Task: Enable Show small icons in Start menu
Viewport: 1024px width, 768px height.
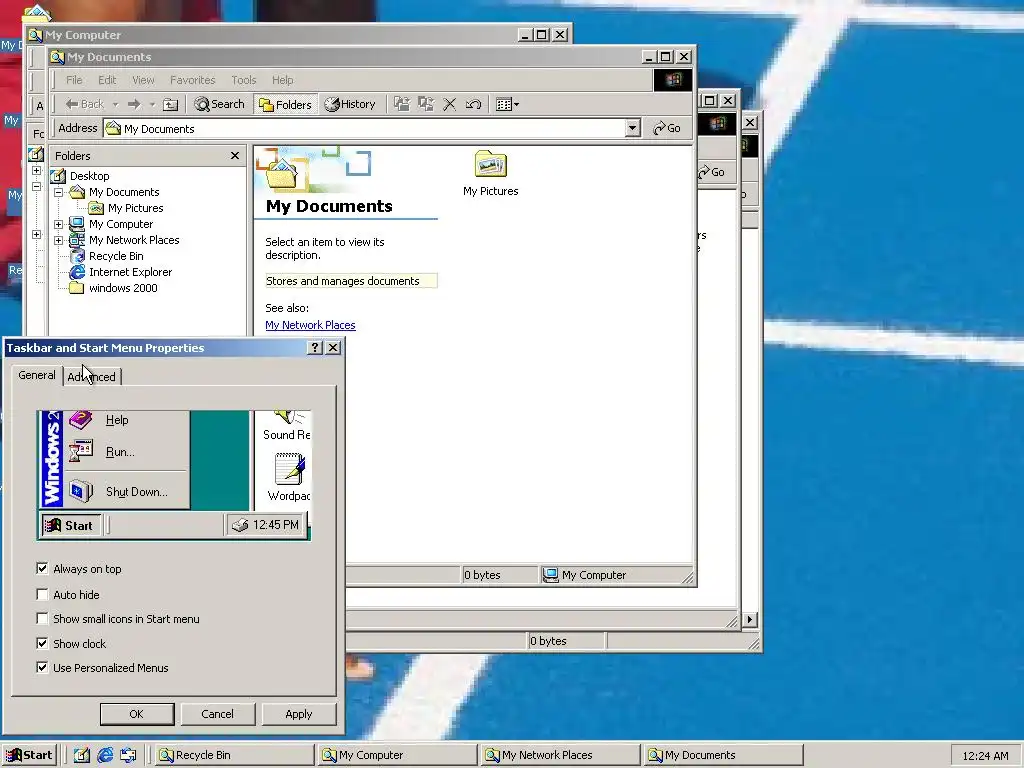Action: [42, 618]
